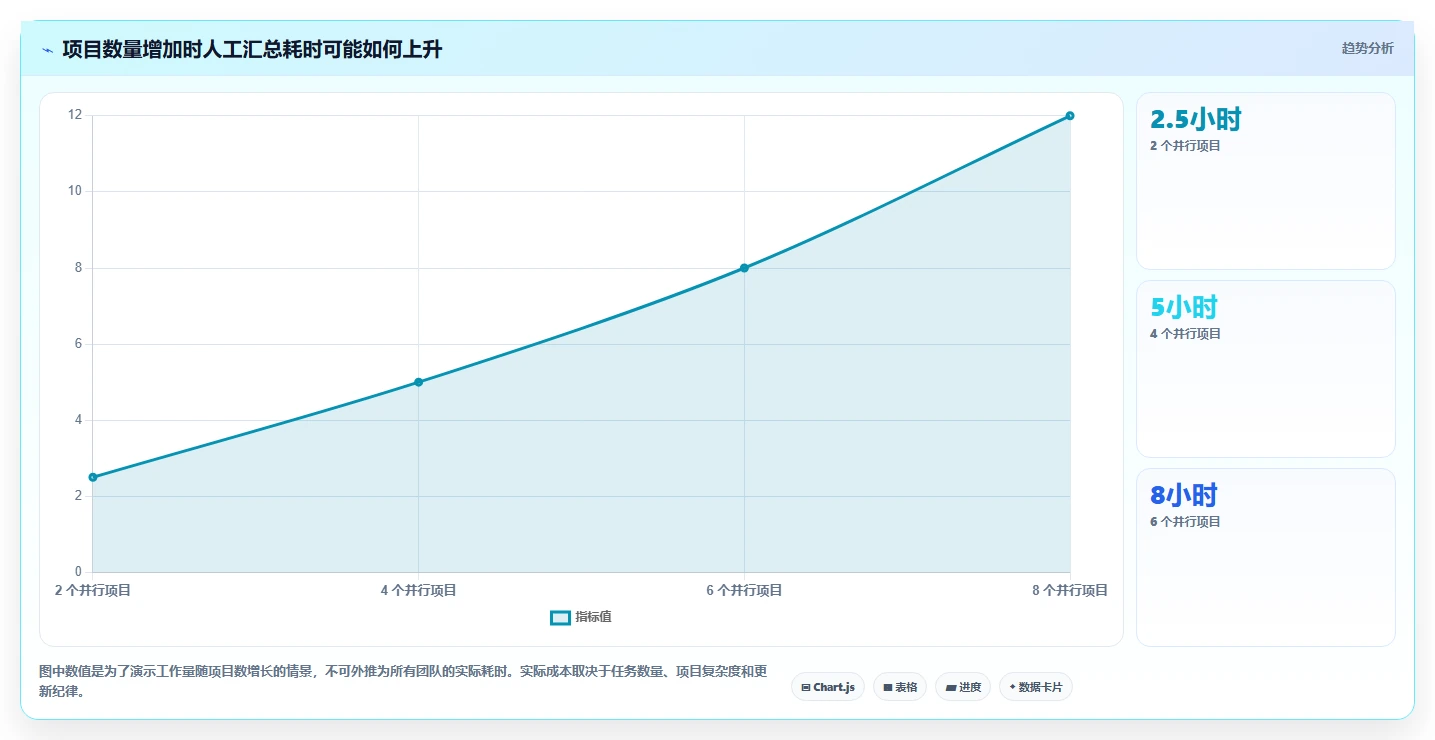Image resolution: width=1435 pixels, height=740 pixels.
Task: Click data point at 2 个并行项目
Action: [92, 477]
